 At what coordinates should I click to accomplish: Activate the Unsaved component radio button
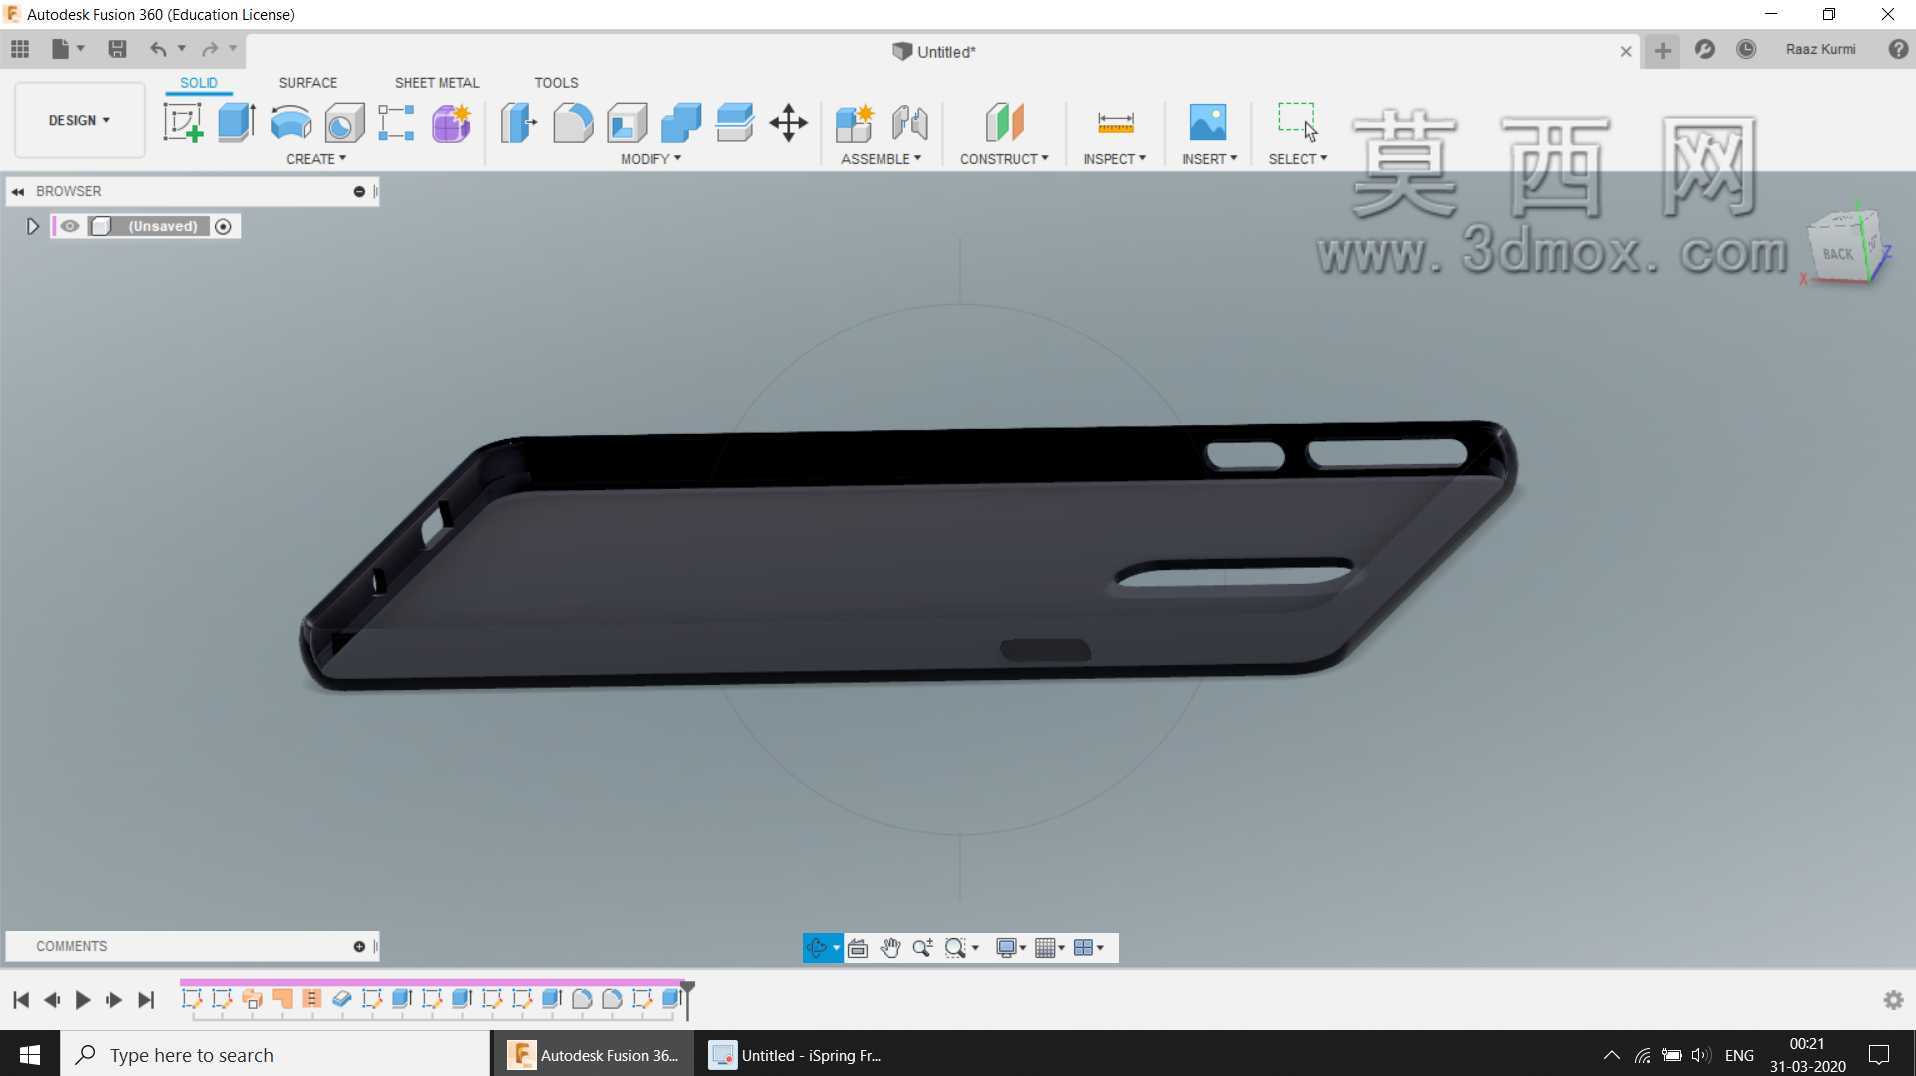[x=223, y=227]
